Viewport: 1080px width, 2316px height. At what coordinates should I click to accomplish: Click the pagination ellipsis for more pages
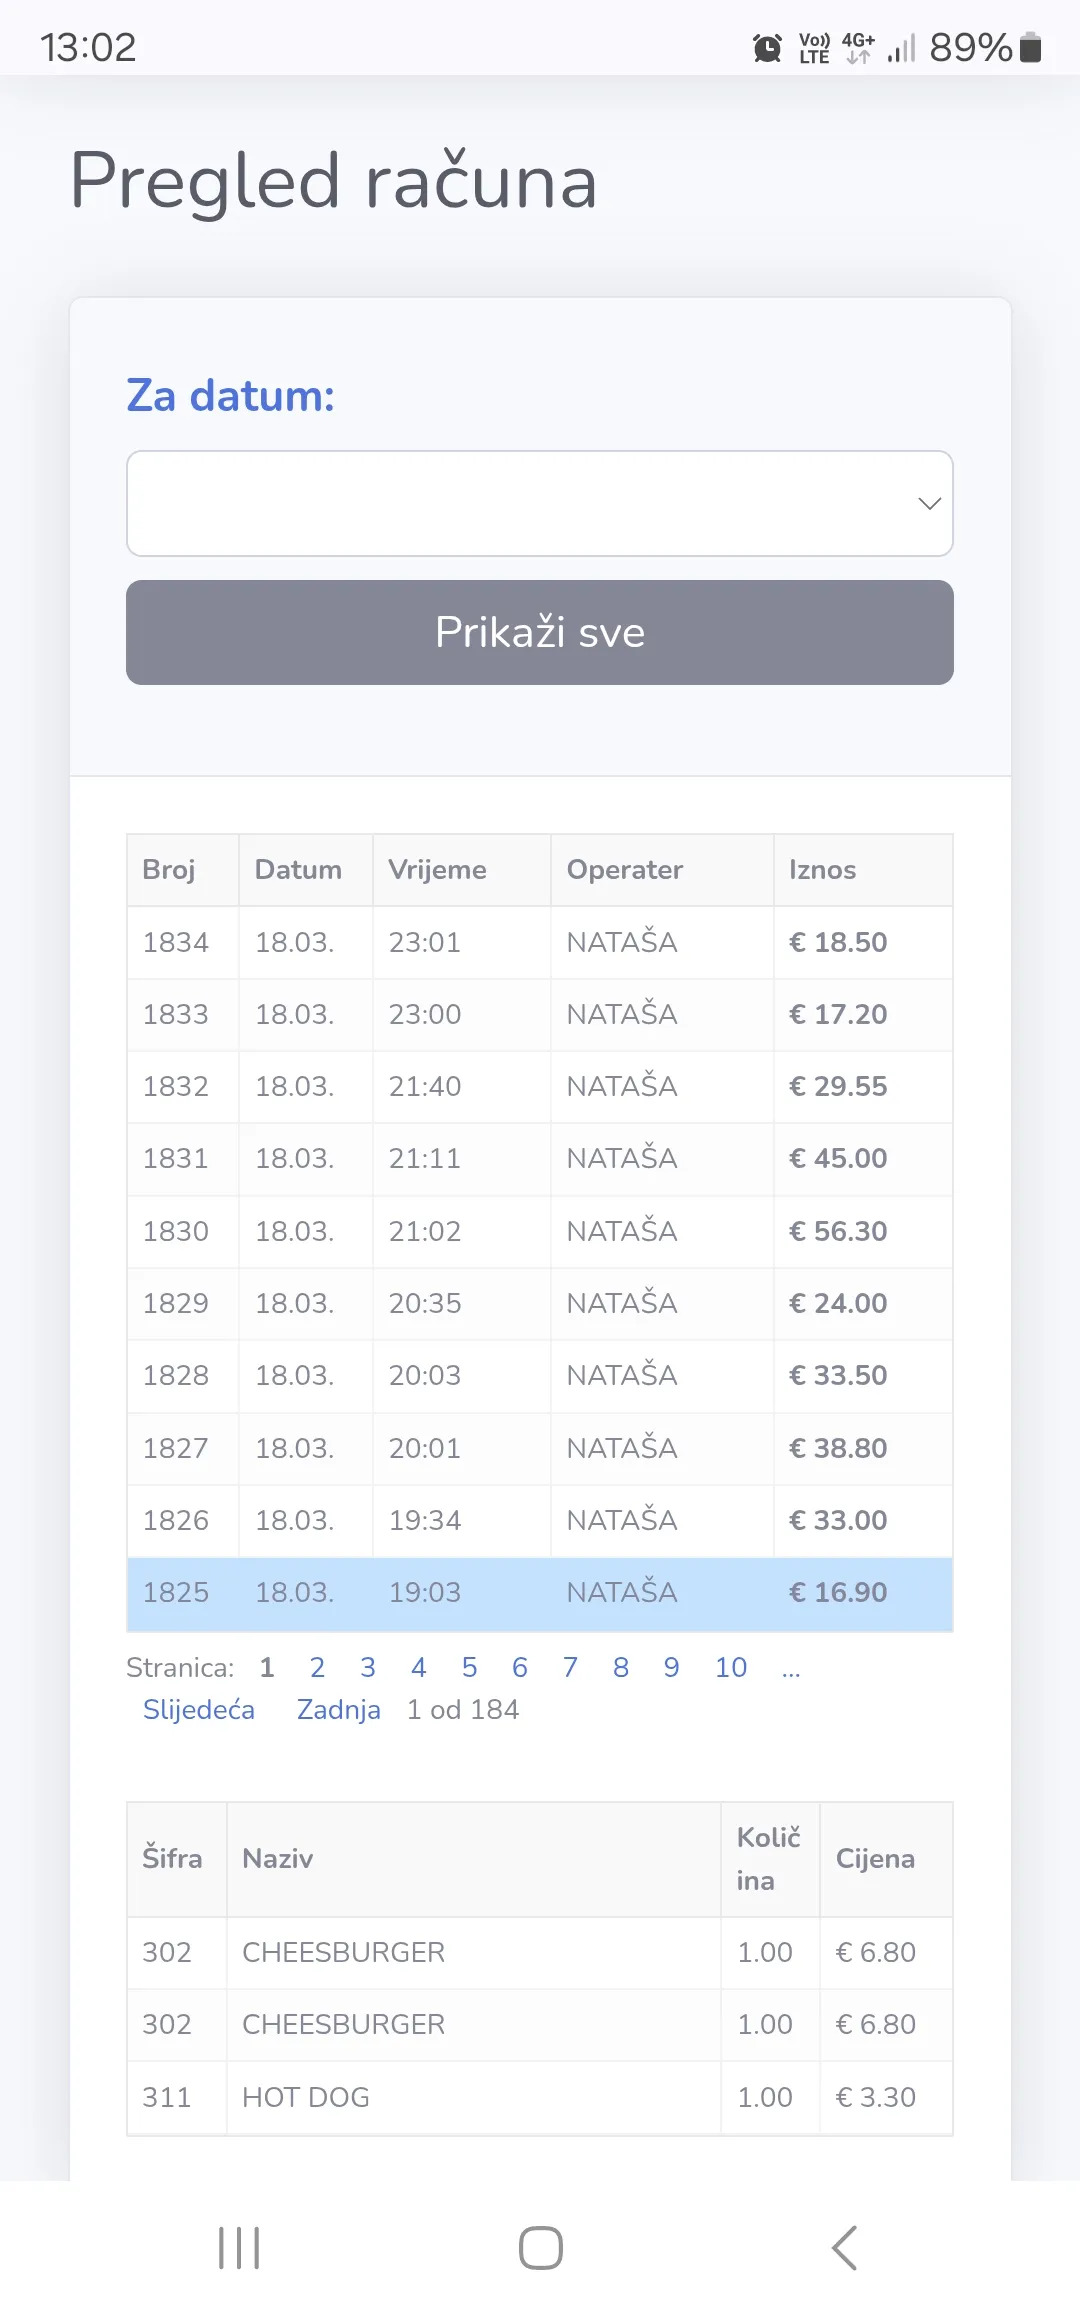[791, 1669]
